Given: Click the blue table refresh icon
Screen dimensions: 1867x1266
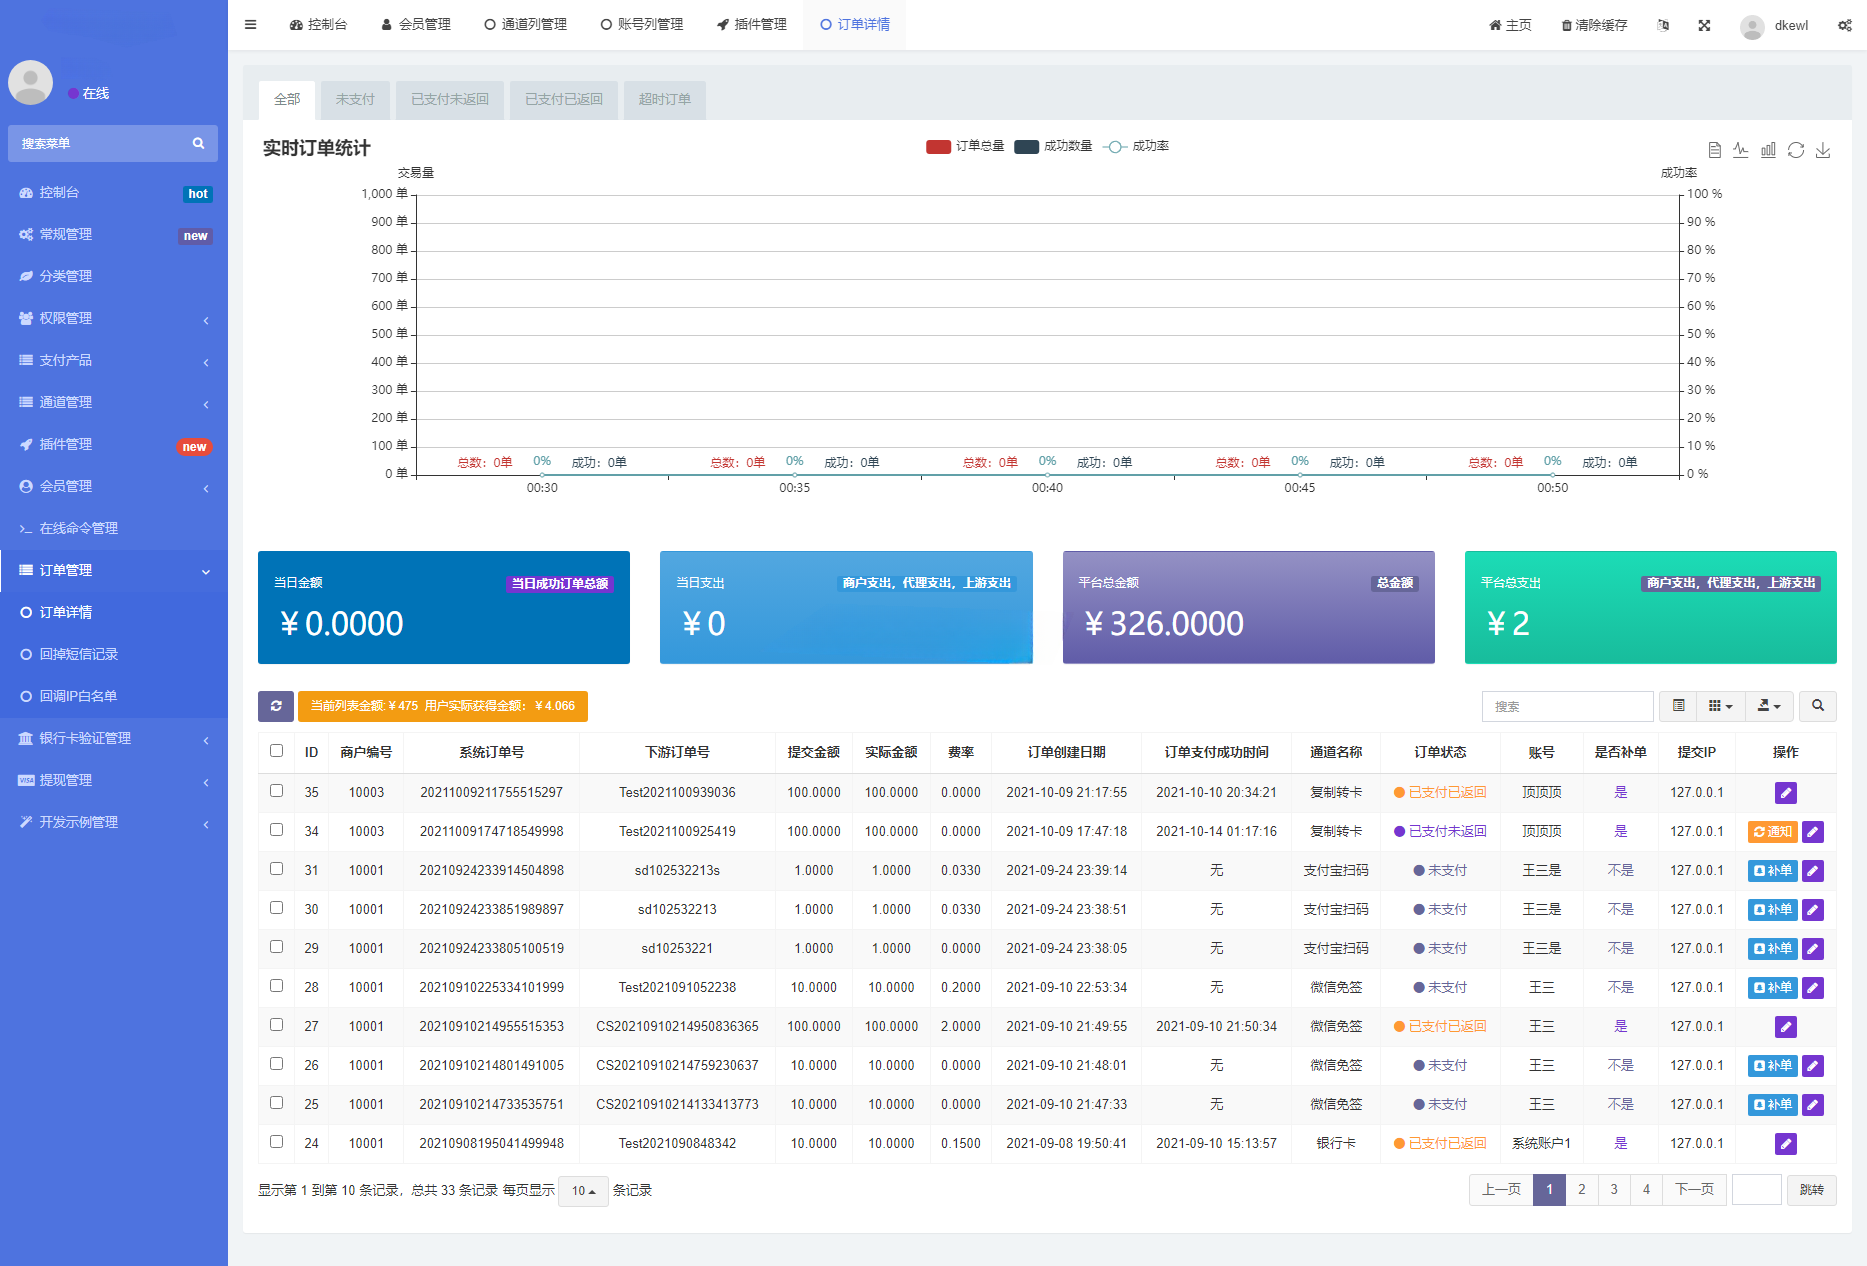Looking at the screenshot, I should (276, 706).
